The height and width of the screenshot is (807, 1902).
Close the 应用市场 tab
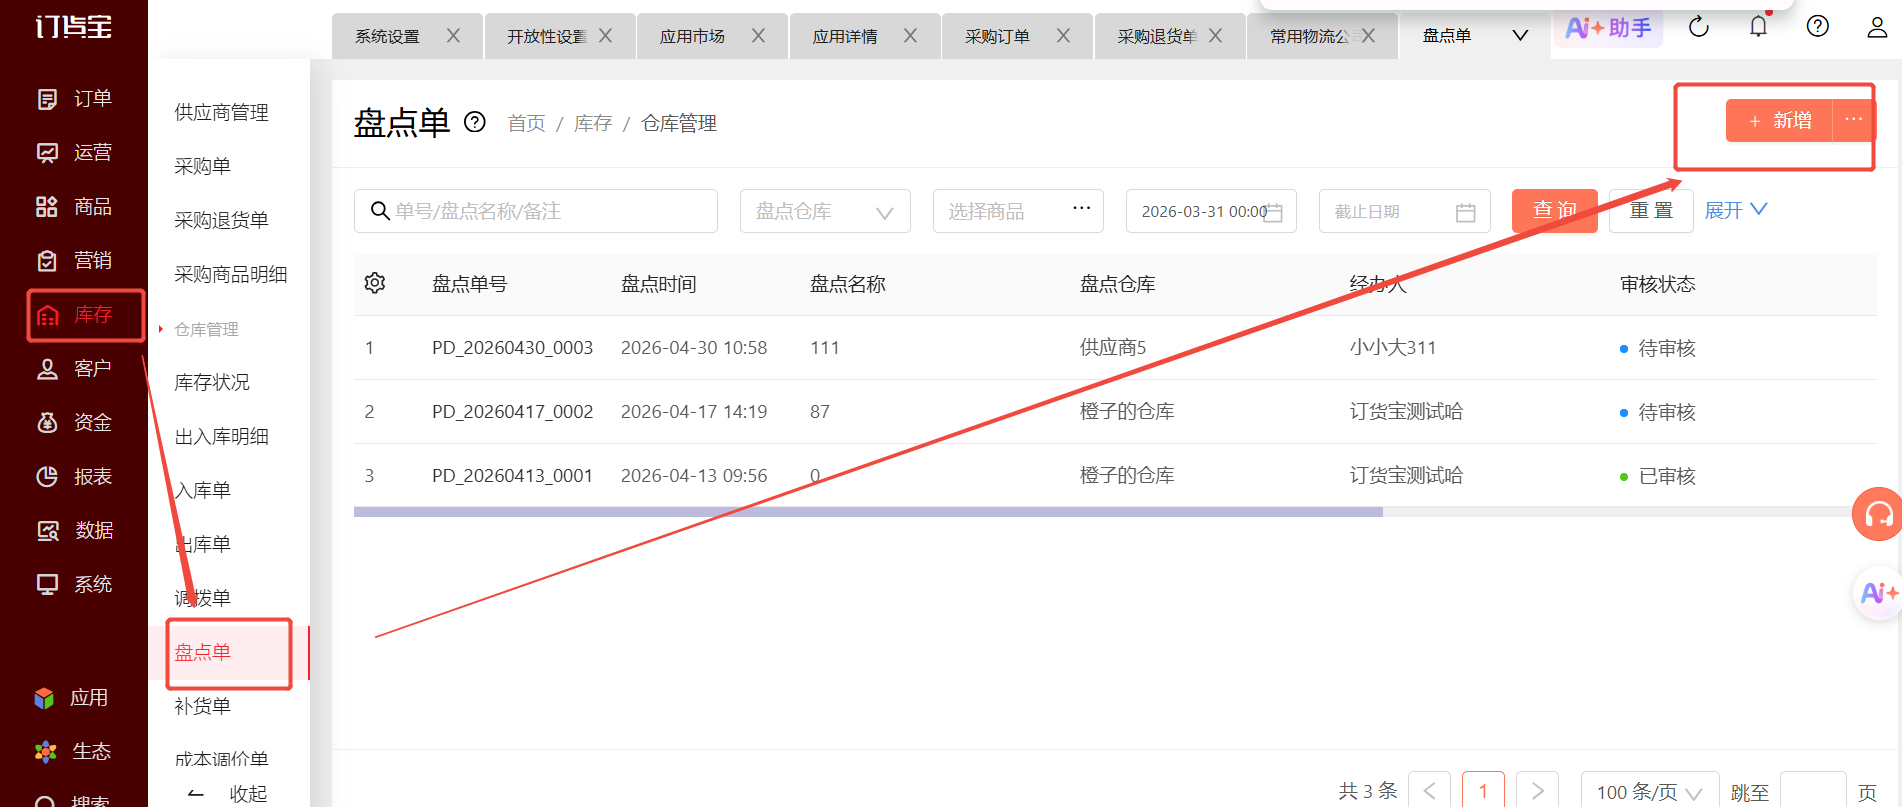coord(758,36)
